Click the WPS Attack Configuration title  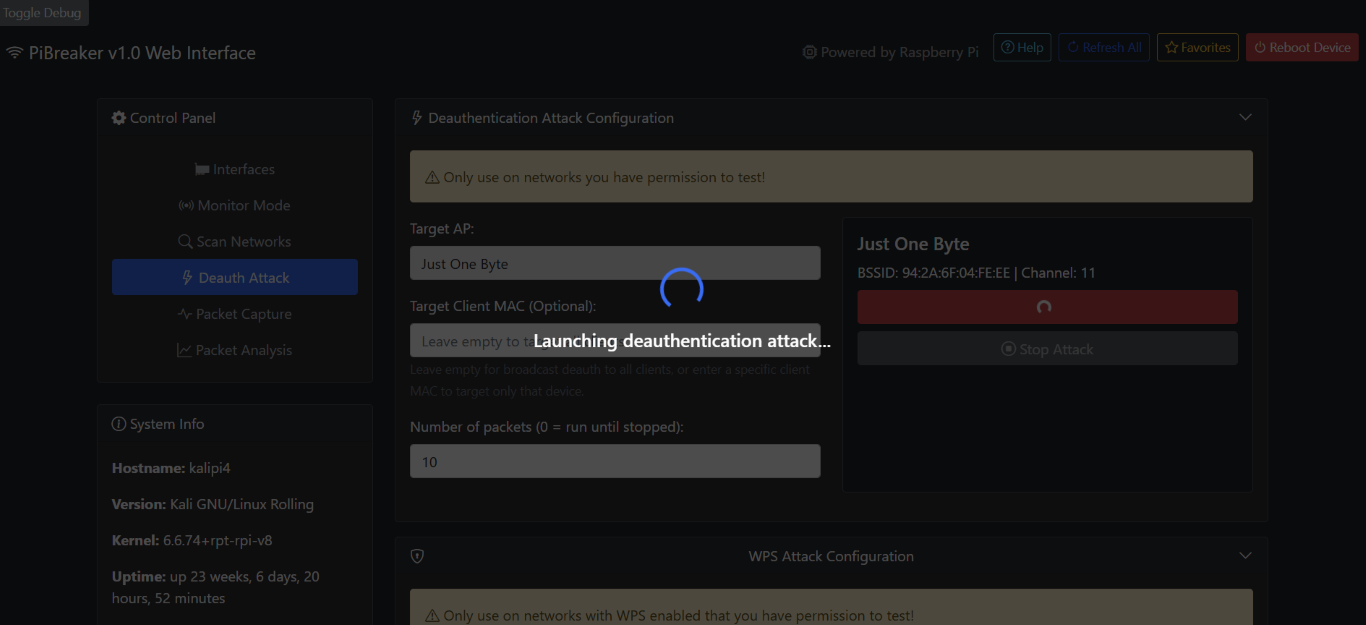tap(831, 556)
